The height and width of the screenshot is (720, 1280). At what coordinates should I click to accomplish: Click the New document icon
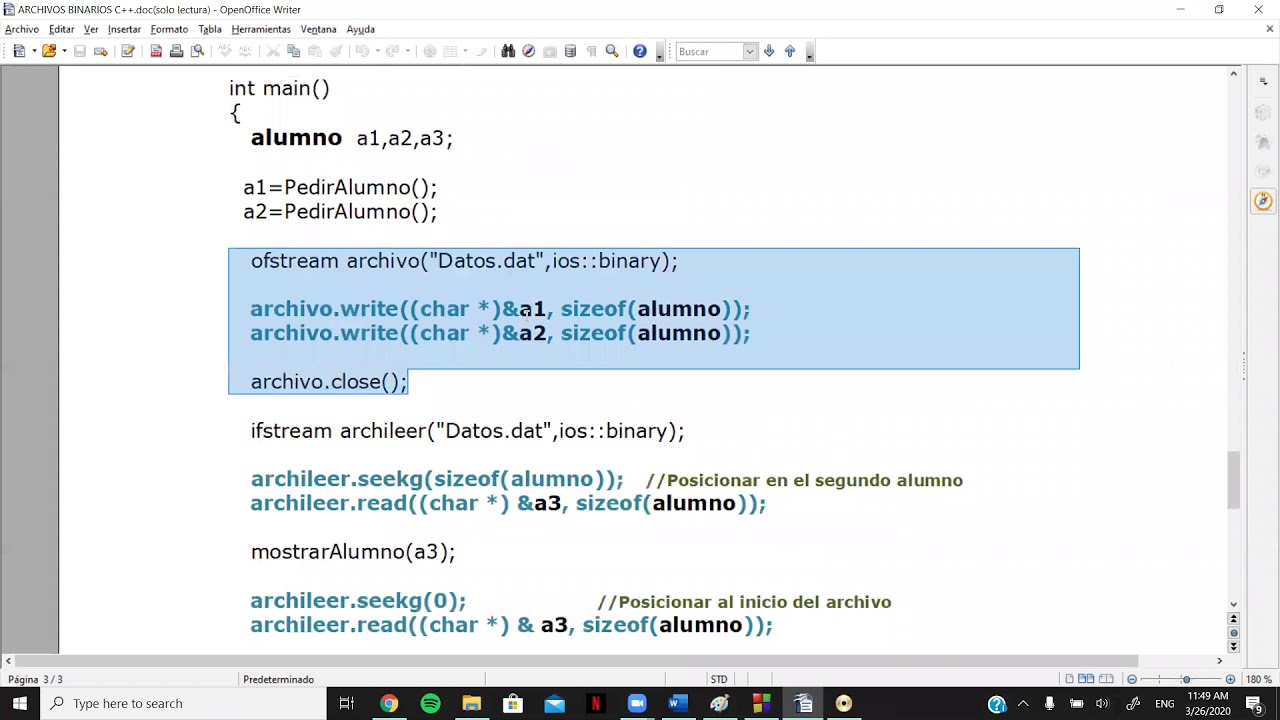19,51
